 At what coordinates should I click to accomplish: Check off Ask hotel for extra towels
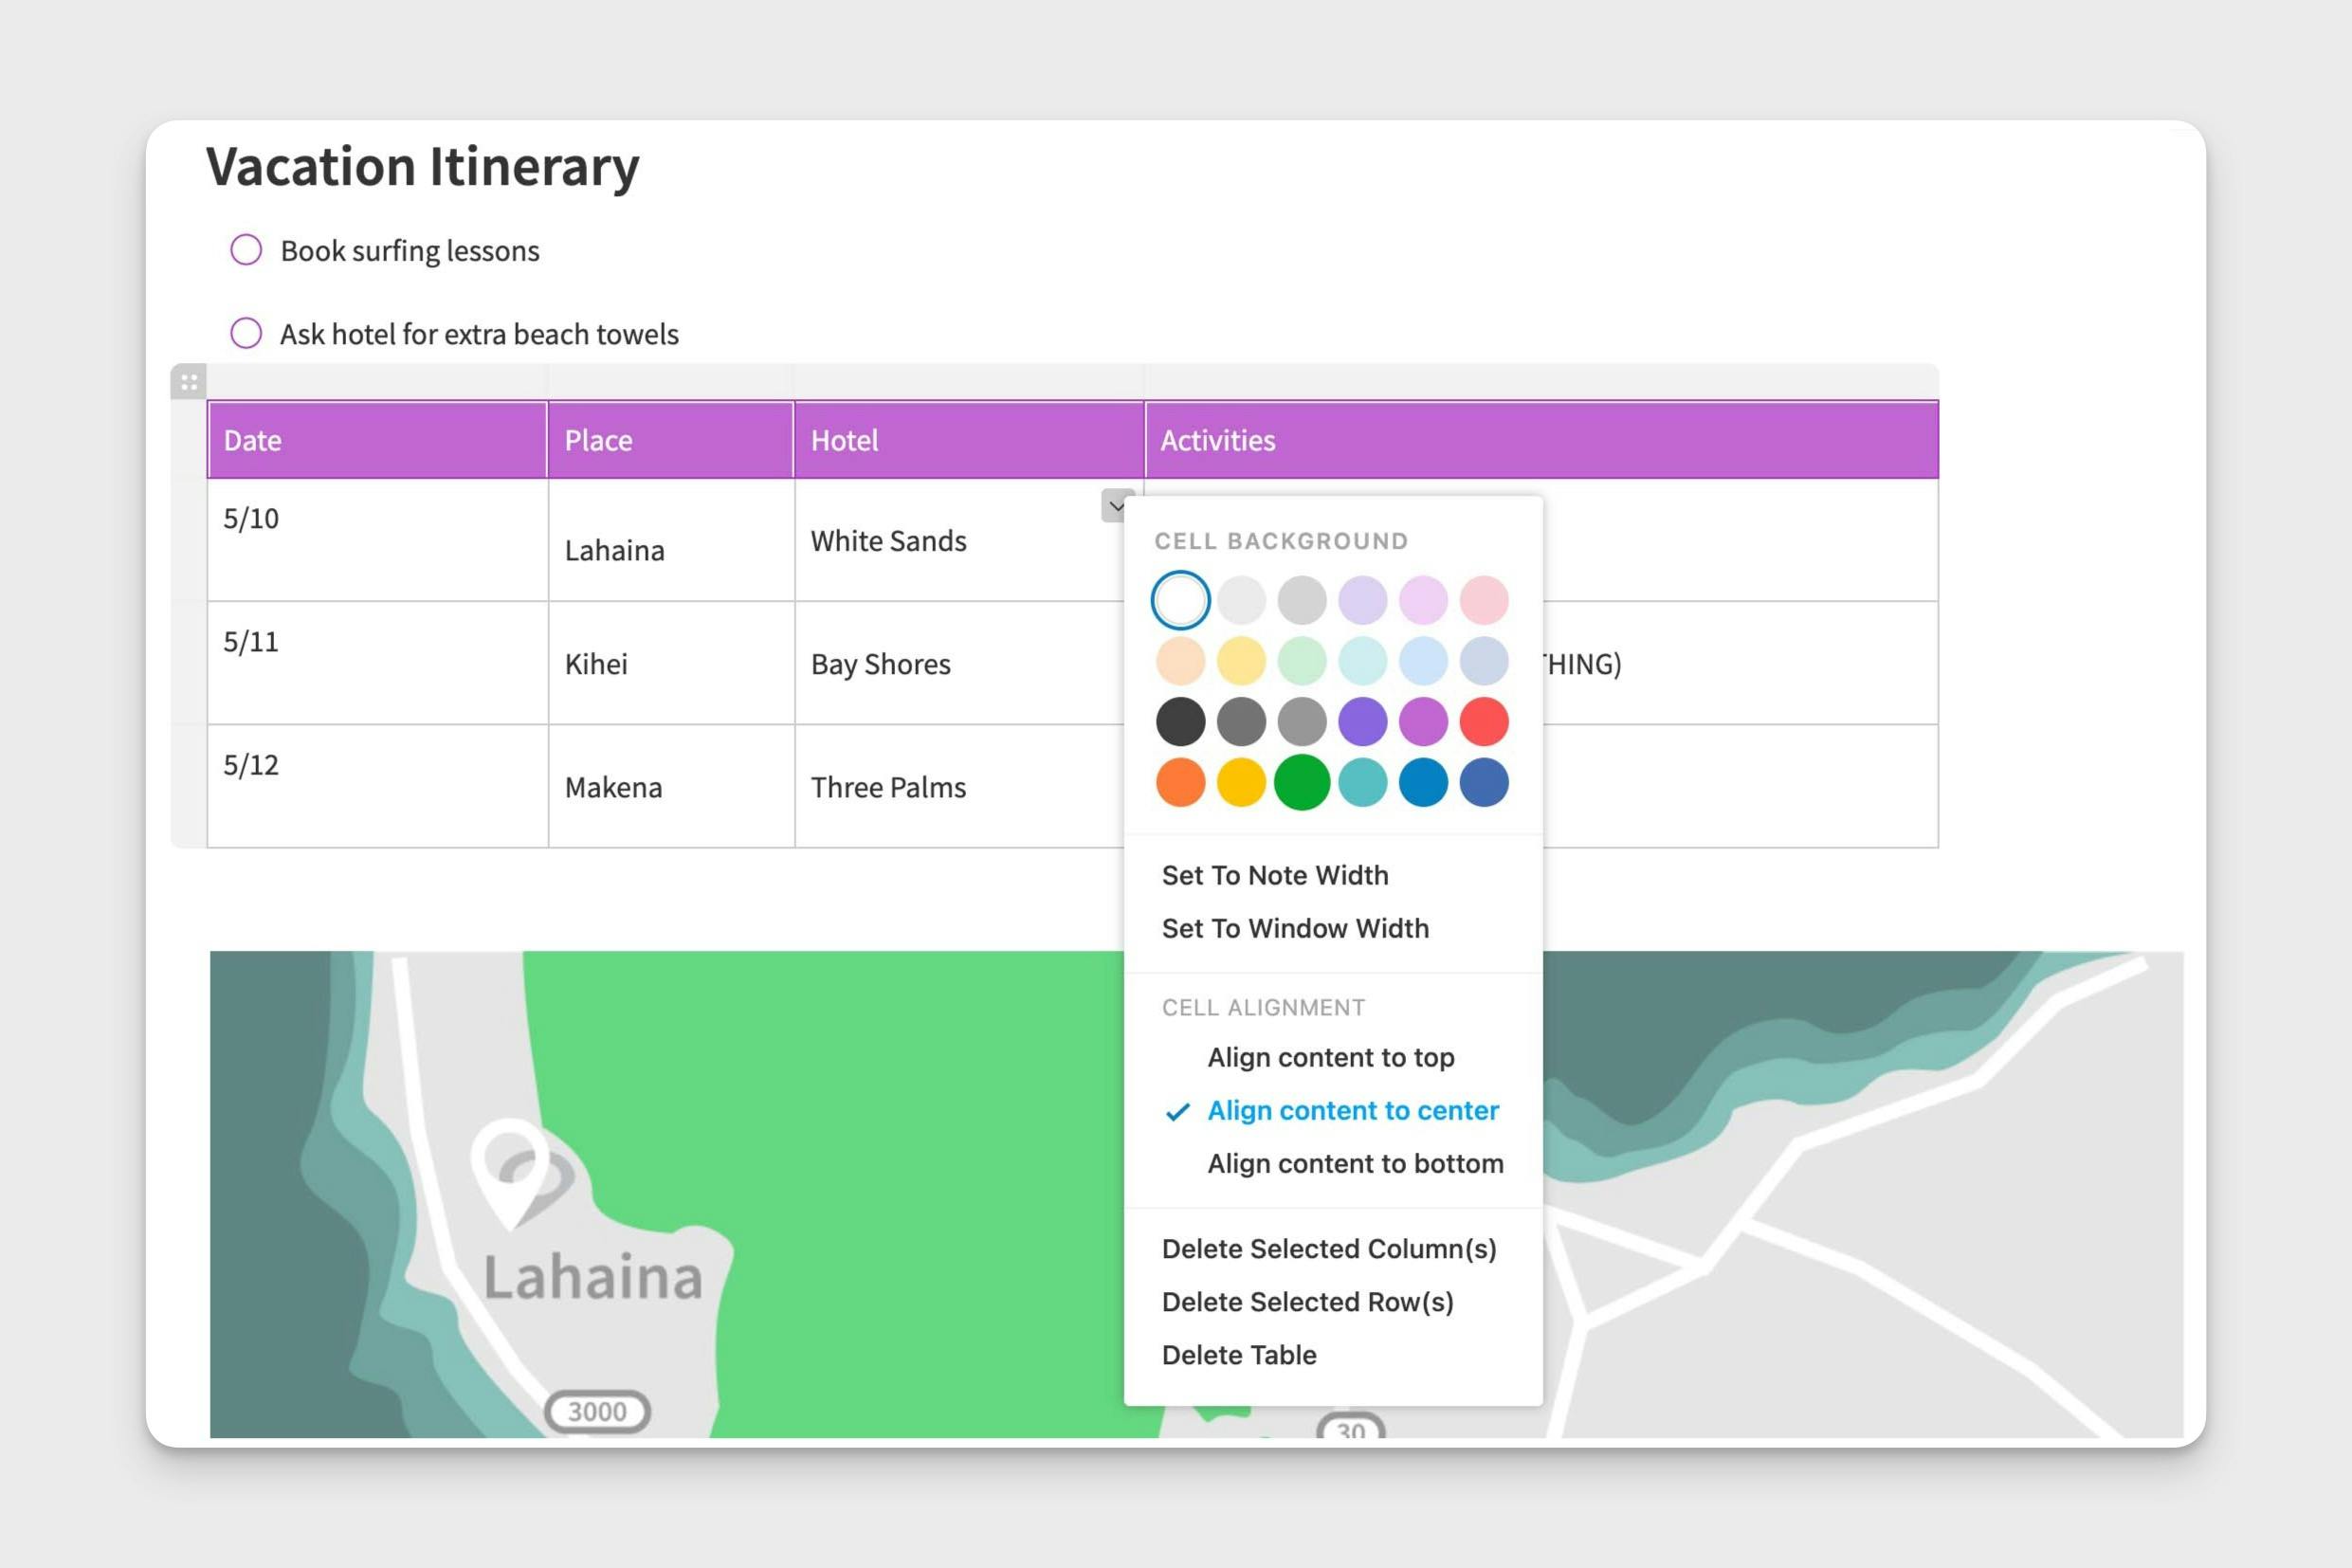tap(246, 333)
